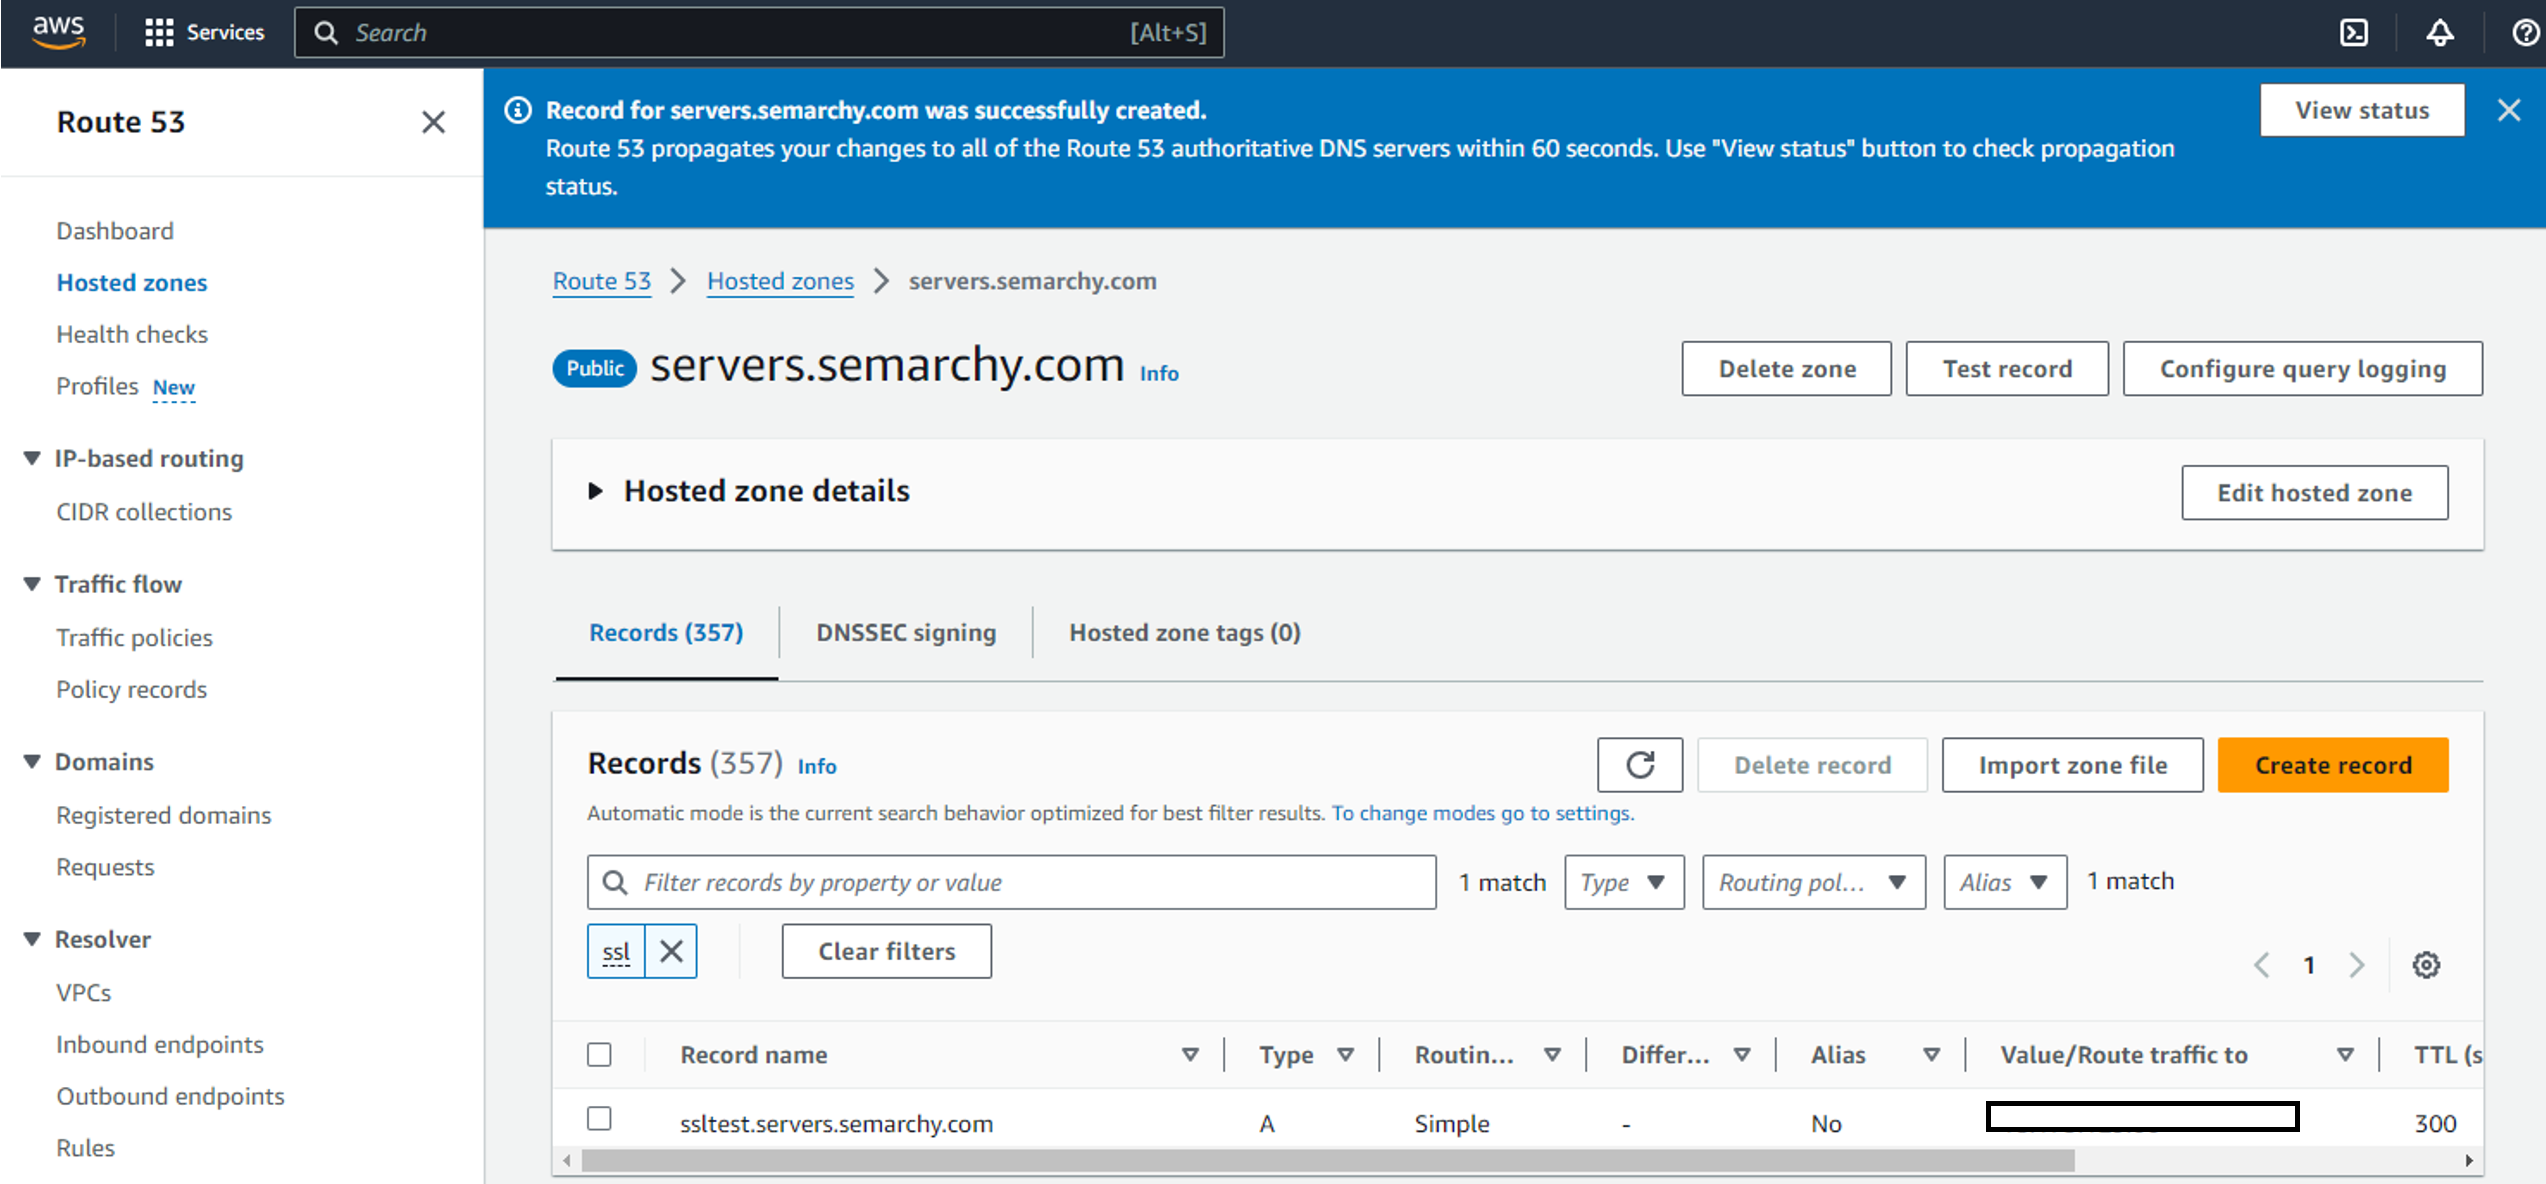Viewport: 2546px width, 1184px height.
Task: Collapse the Traffic flow section
Action: coord(32,584)
